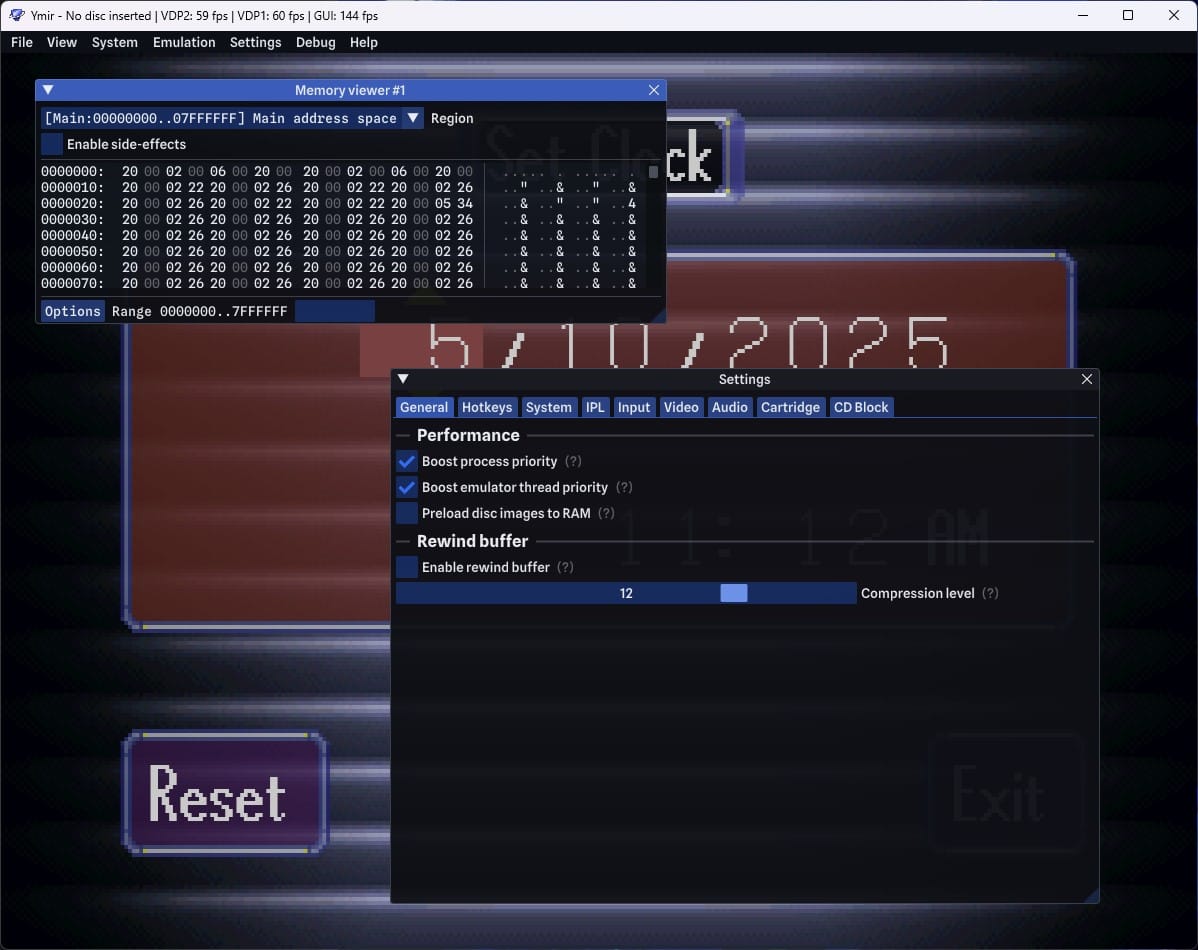Collapse the Settings window triangle
The width and height of the screenshot is (1198, 950).
[x=404, y=379]
